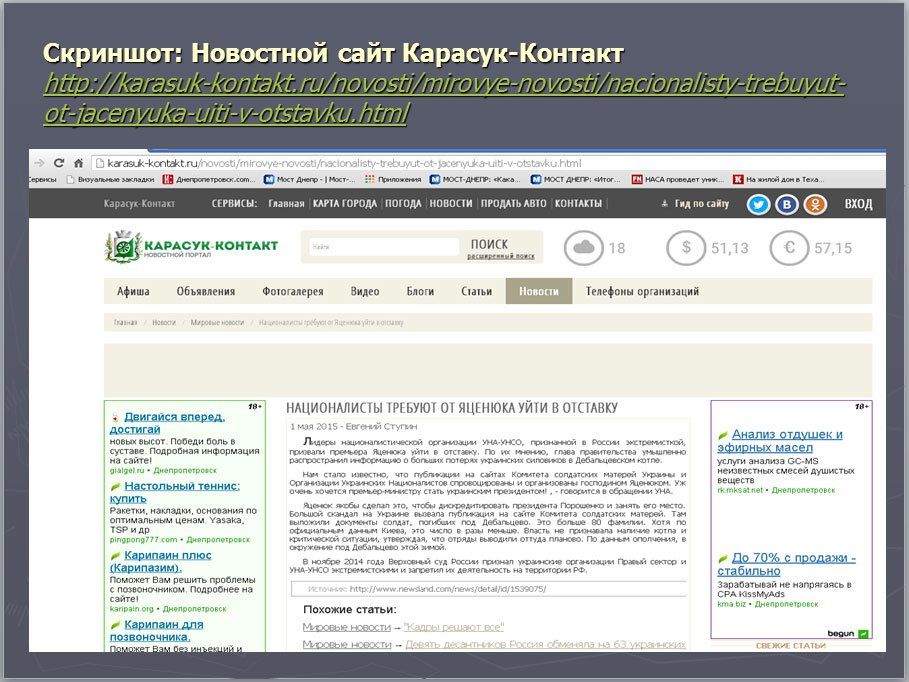
Task: Open the Гид по сайту dropdown
Action: tap(700, 204)
